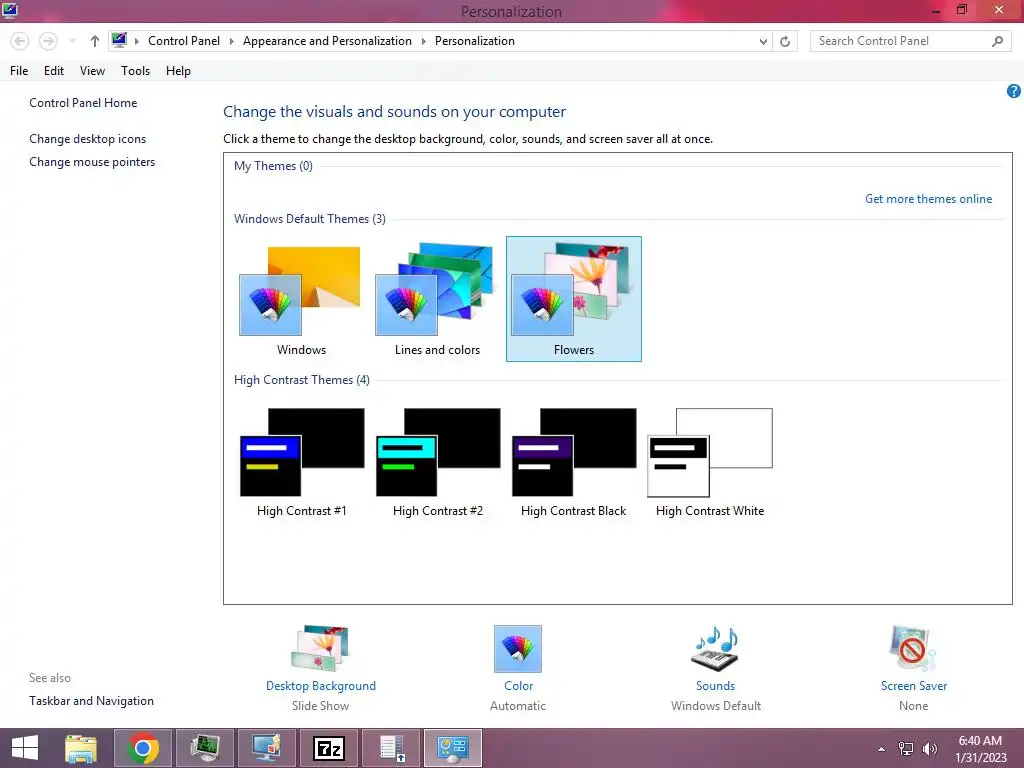The image size is (1024, 768).
Task: Open the network tray icon
Action: tap(906, 749)
